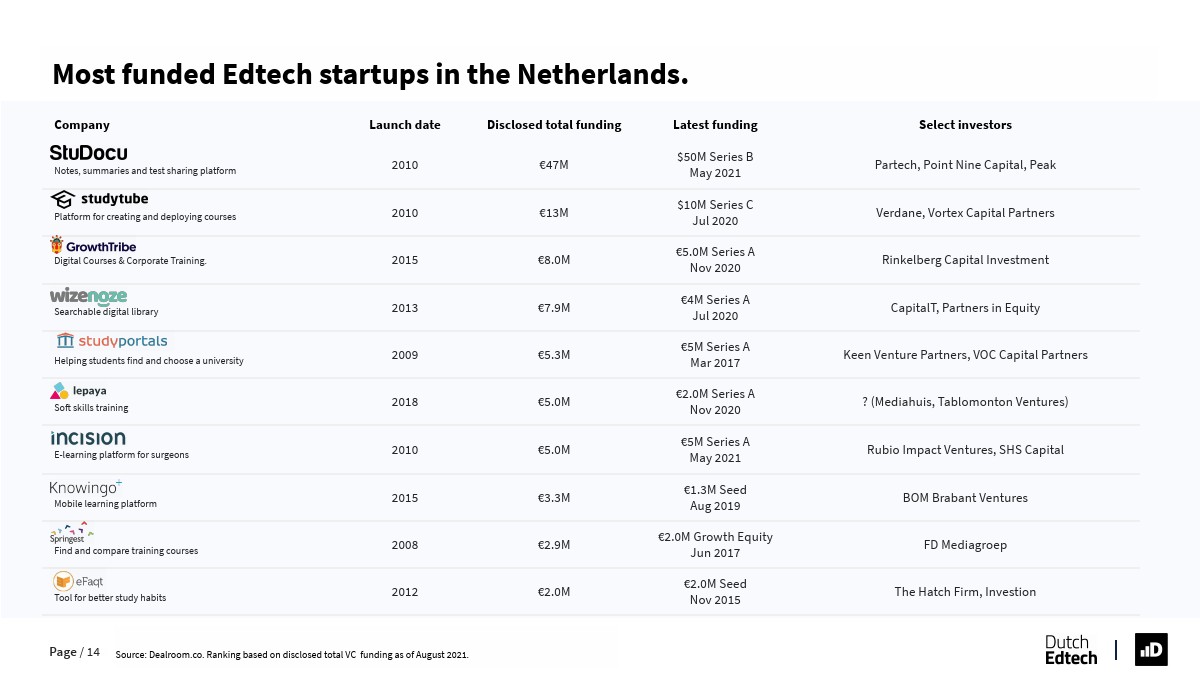
Task: Click the slide title about Edtech startups
Action: 370,74
